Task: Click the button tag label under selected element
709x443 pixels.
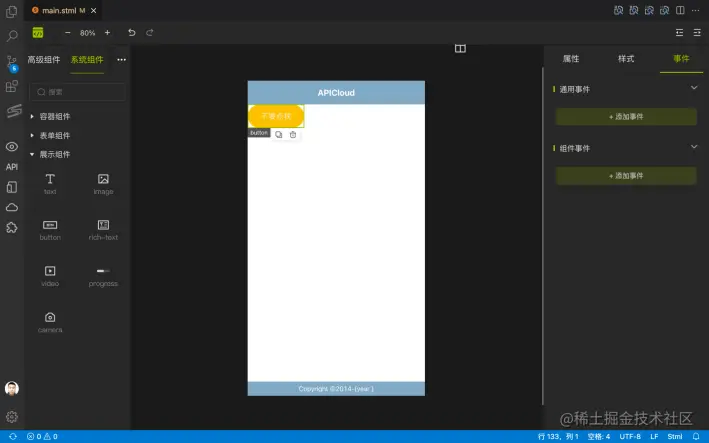Action: click(x=259, y=133)
